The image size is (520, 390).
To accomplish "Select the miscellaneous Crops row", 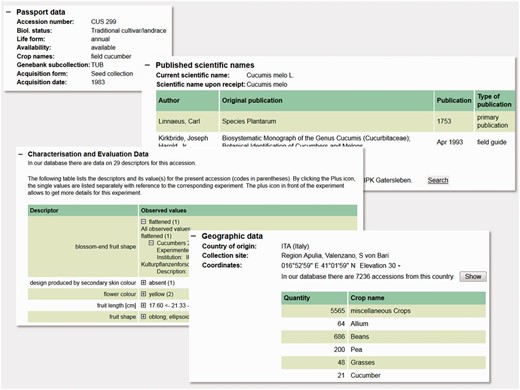I will [383, 311].
